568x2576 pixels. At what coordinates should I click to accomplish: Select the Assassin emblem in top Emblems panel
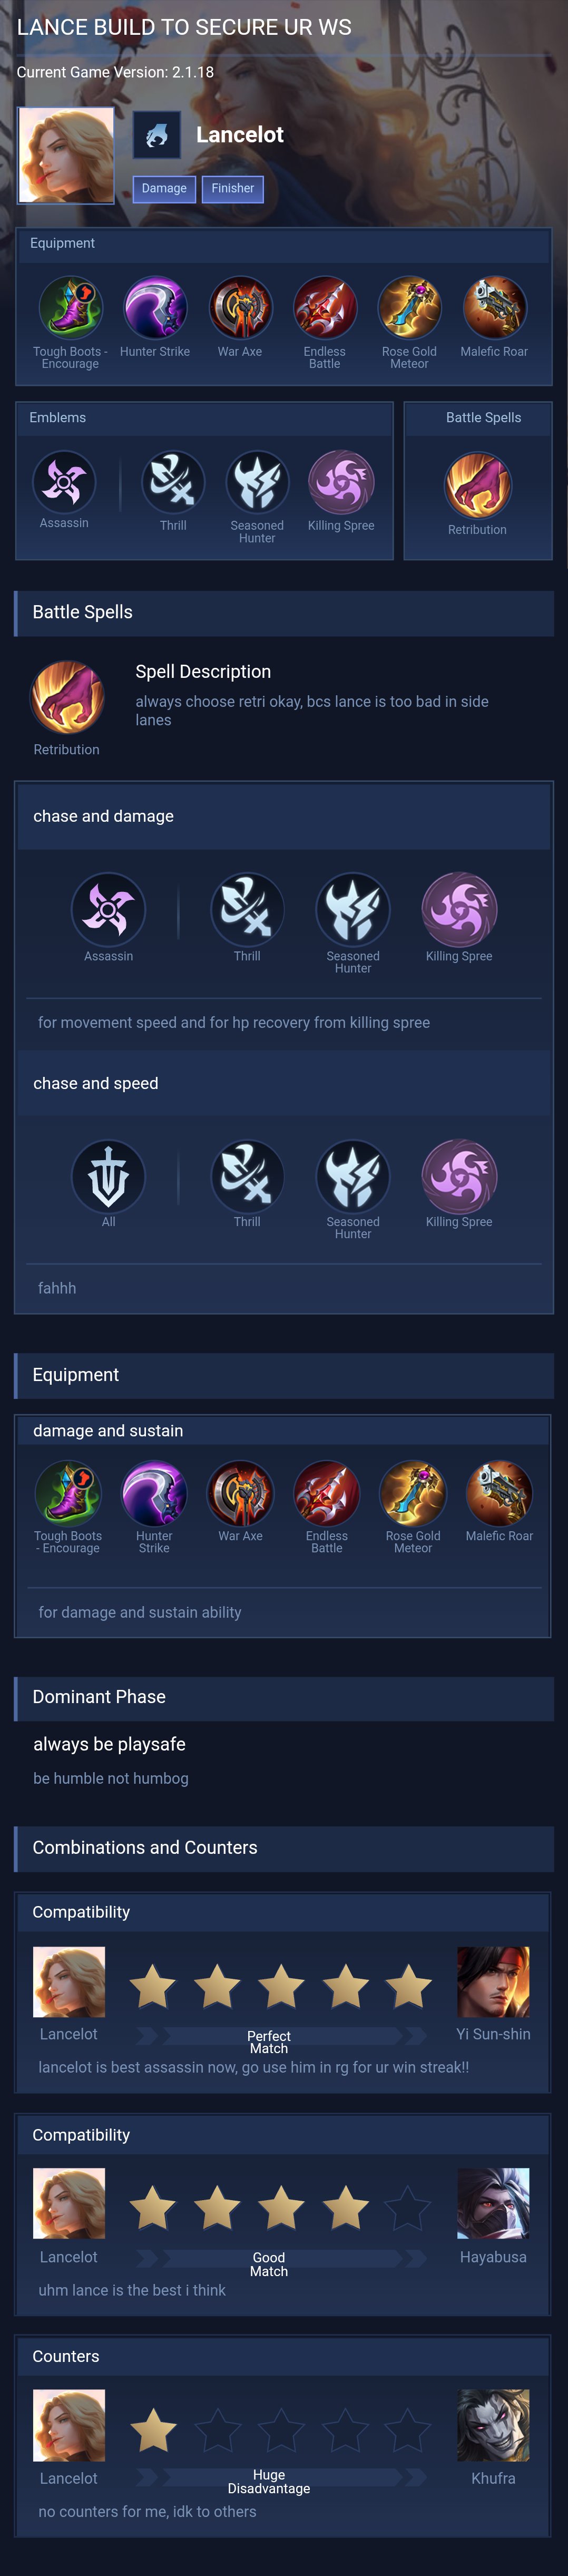point(64,481)
